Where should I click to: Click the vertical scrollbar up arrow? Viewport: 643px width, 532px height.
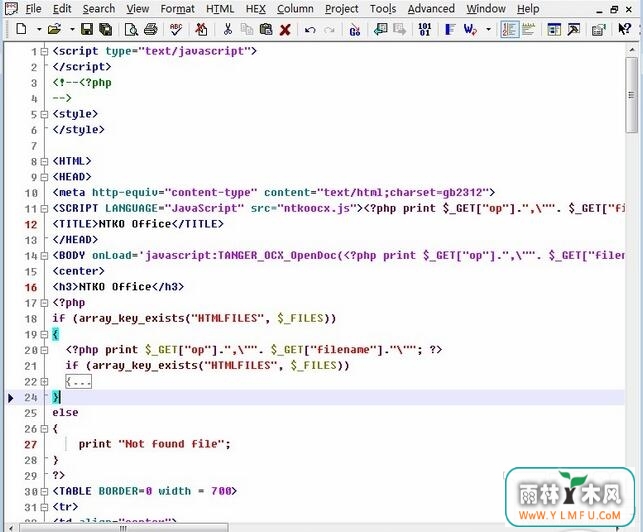(631, 49)
